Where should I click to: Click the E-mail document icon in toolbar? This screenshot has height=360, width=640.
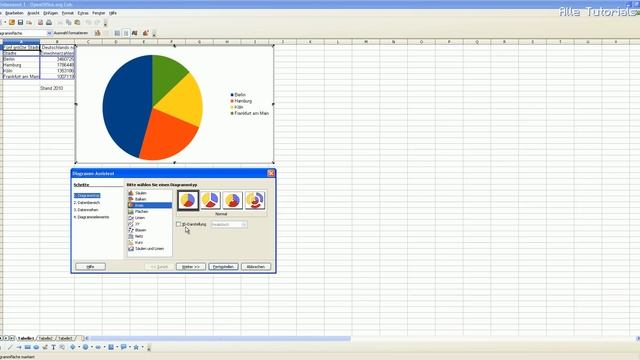coord(29,22)
